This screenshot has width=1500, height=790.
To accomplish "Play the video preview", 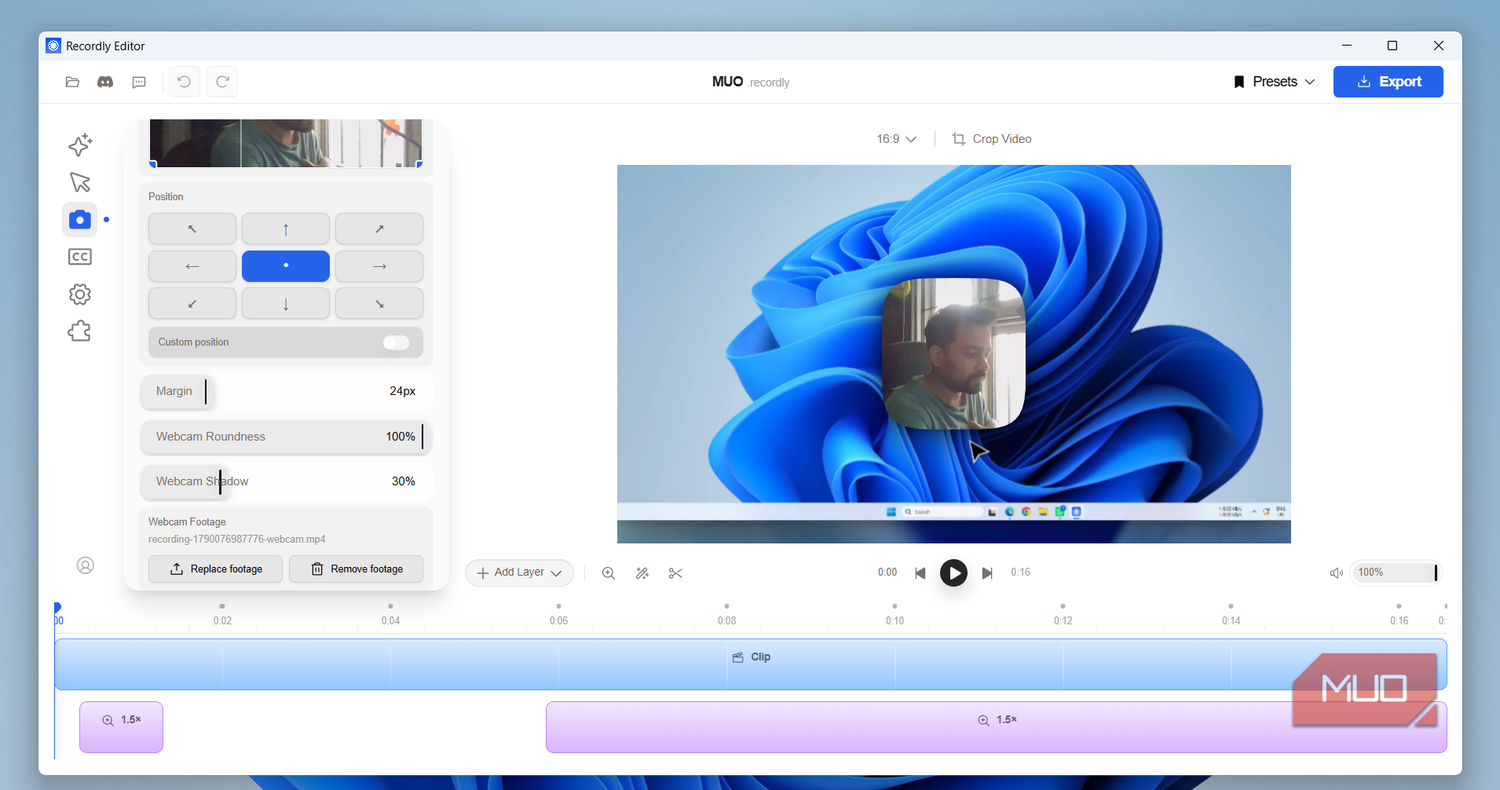I will pos(954,573).
